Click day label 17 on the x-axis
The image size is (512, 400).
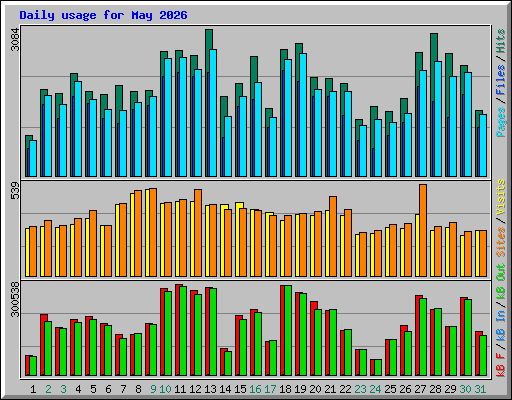(x=270, y=389)
